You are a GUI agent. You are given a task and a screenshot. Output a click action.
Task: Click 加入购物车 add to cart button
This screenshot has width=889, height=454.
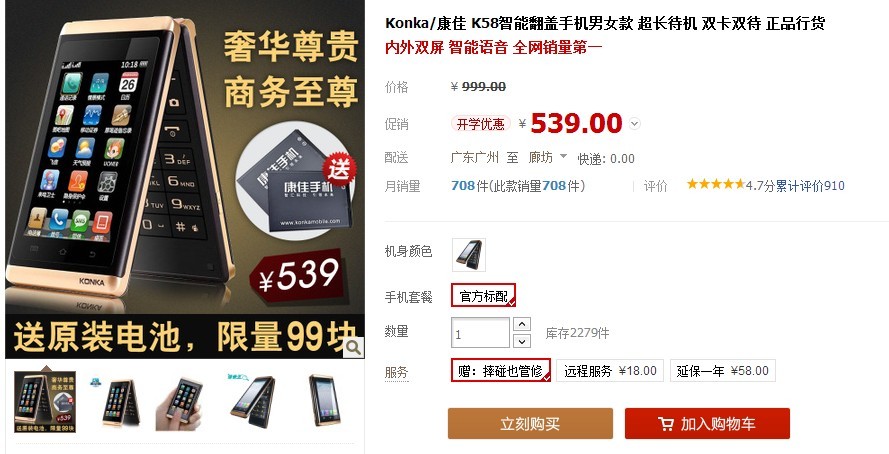click(707, 423)
